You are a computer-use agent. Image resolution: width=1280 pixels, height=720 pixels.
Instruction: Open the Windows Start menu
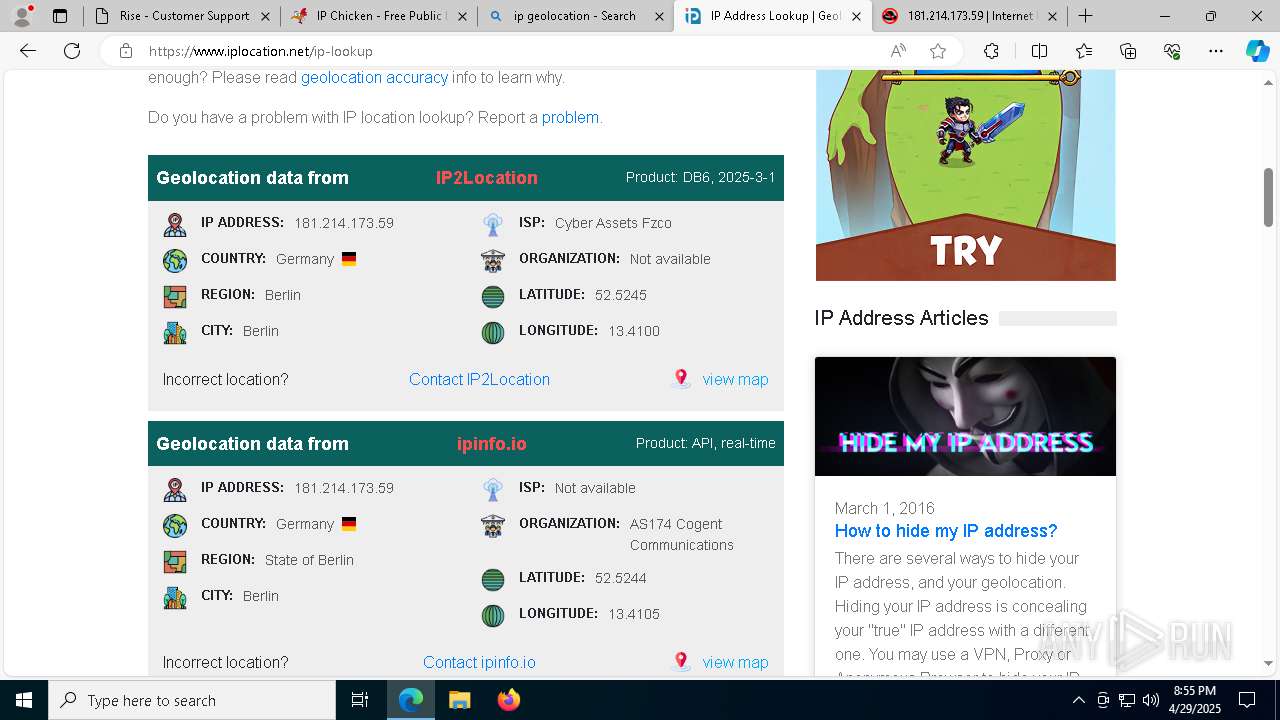tap(24, 700)
